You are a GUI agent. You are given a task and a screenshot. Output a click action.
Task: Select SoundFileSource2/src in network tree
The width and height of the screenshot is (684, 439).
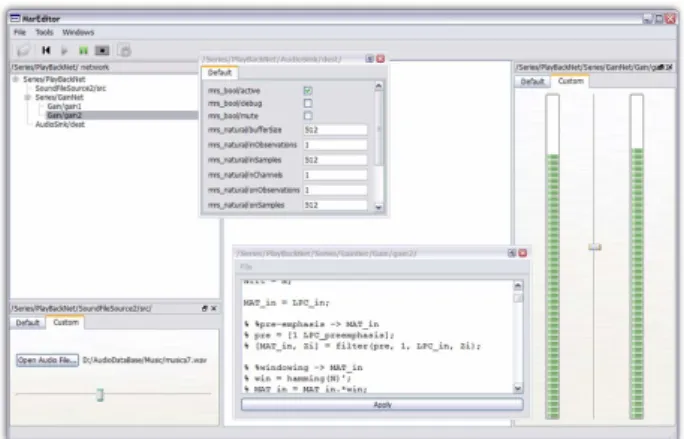coord(71,88)
